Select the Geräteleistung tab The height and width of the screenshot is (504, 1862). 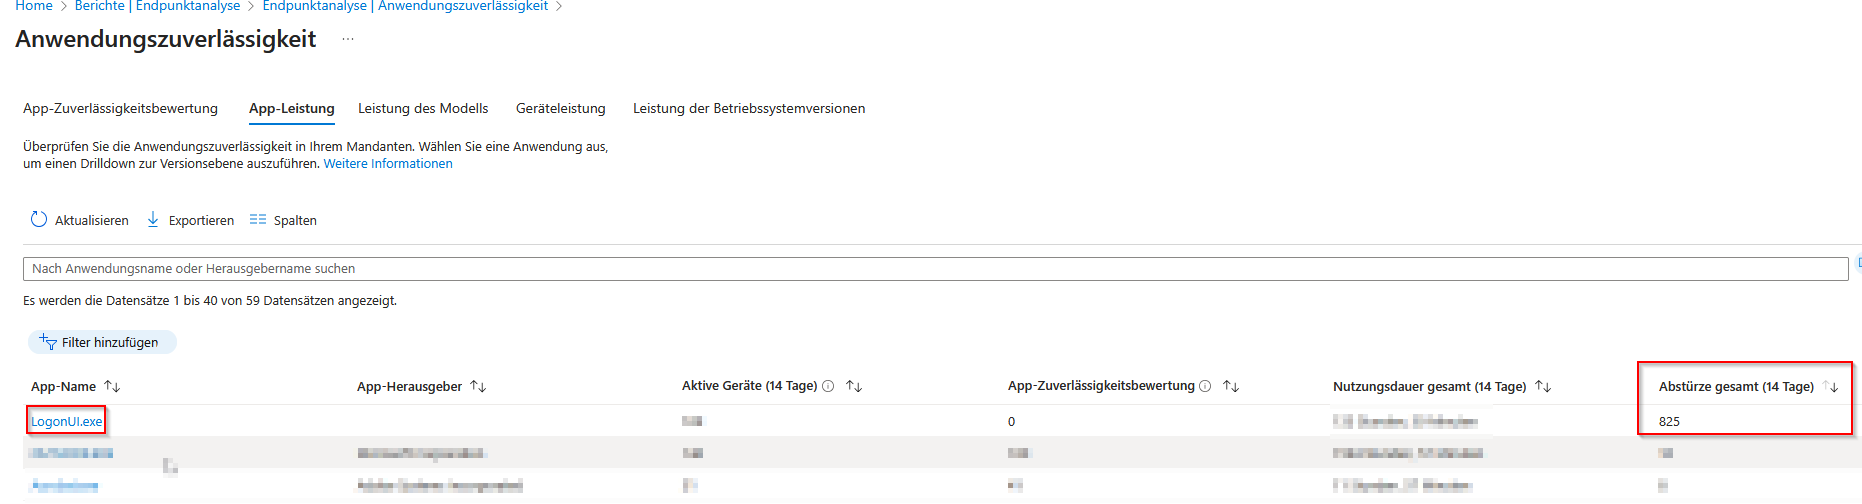coord(560,108)
